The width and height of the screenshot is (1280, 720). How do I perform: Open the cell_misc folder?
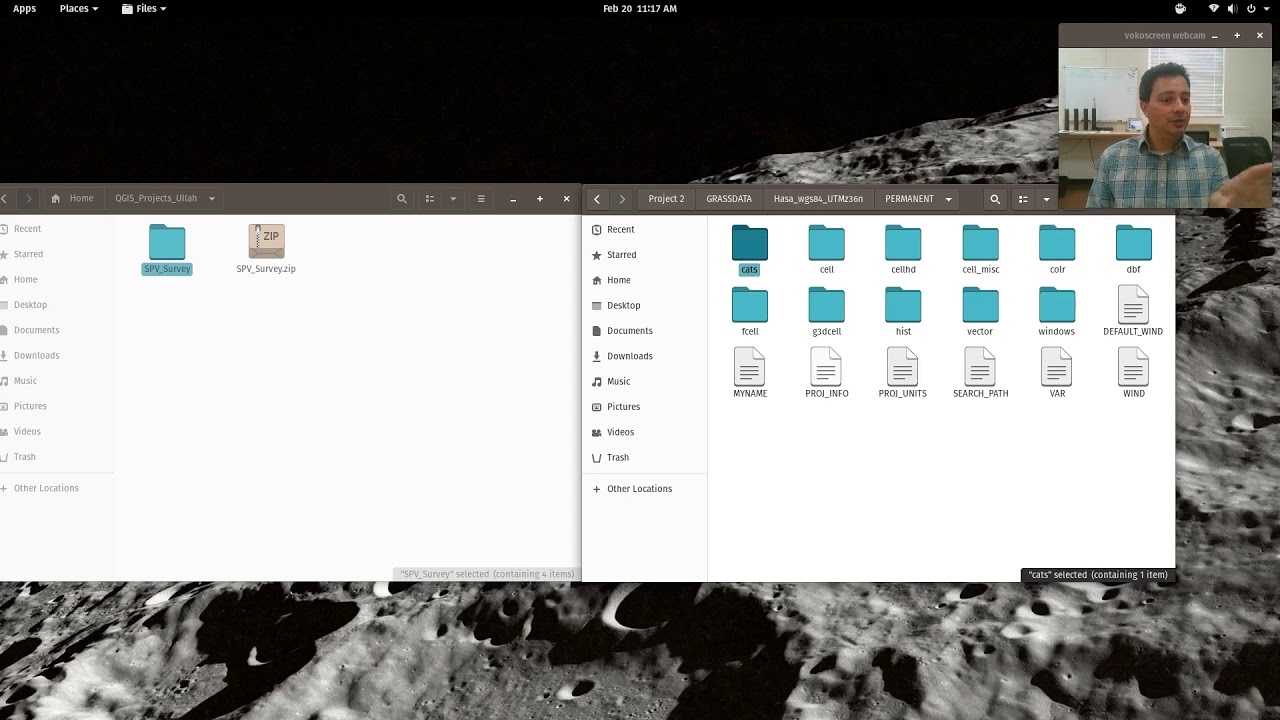pyautogui.click(x=980, y=250)
